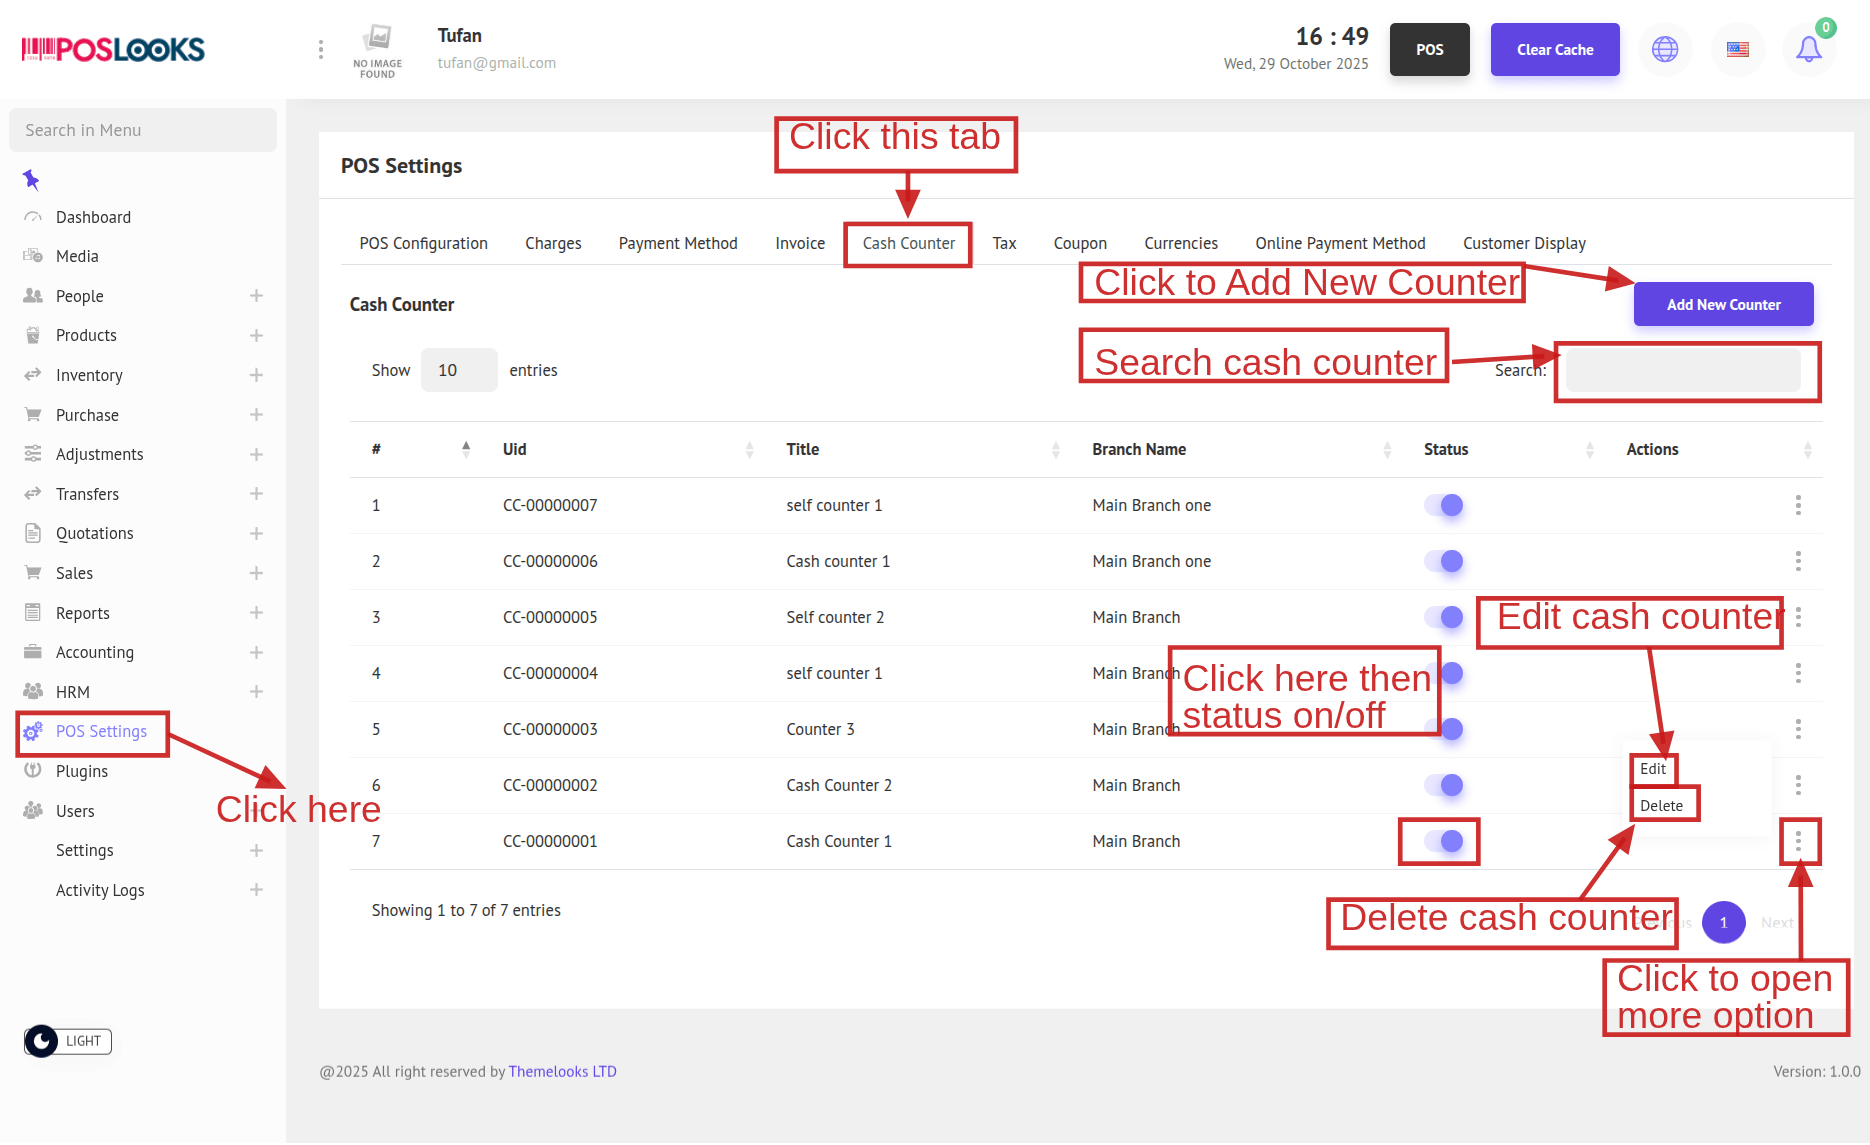The width and height of the screenshot is (1870, 1145).
Task: Click the Clear Cache button
Action: point(1554,49)
